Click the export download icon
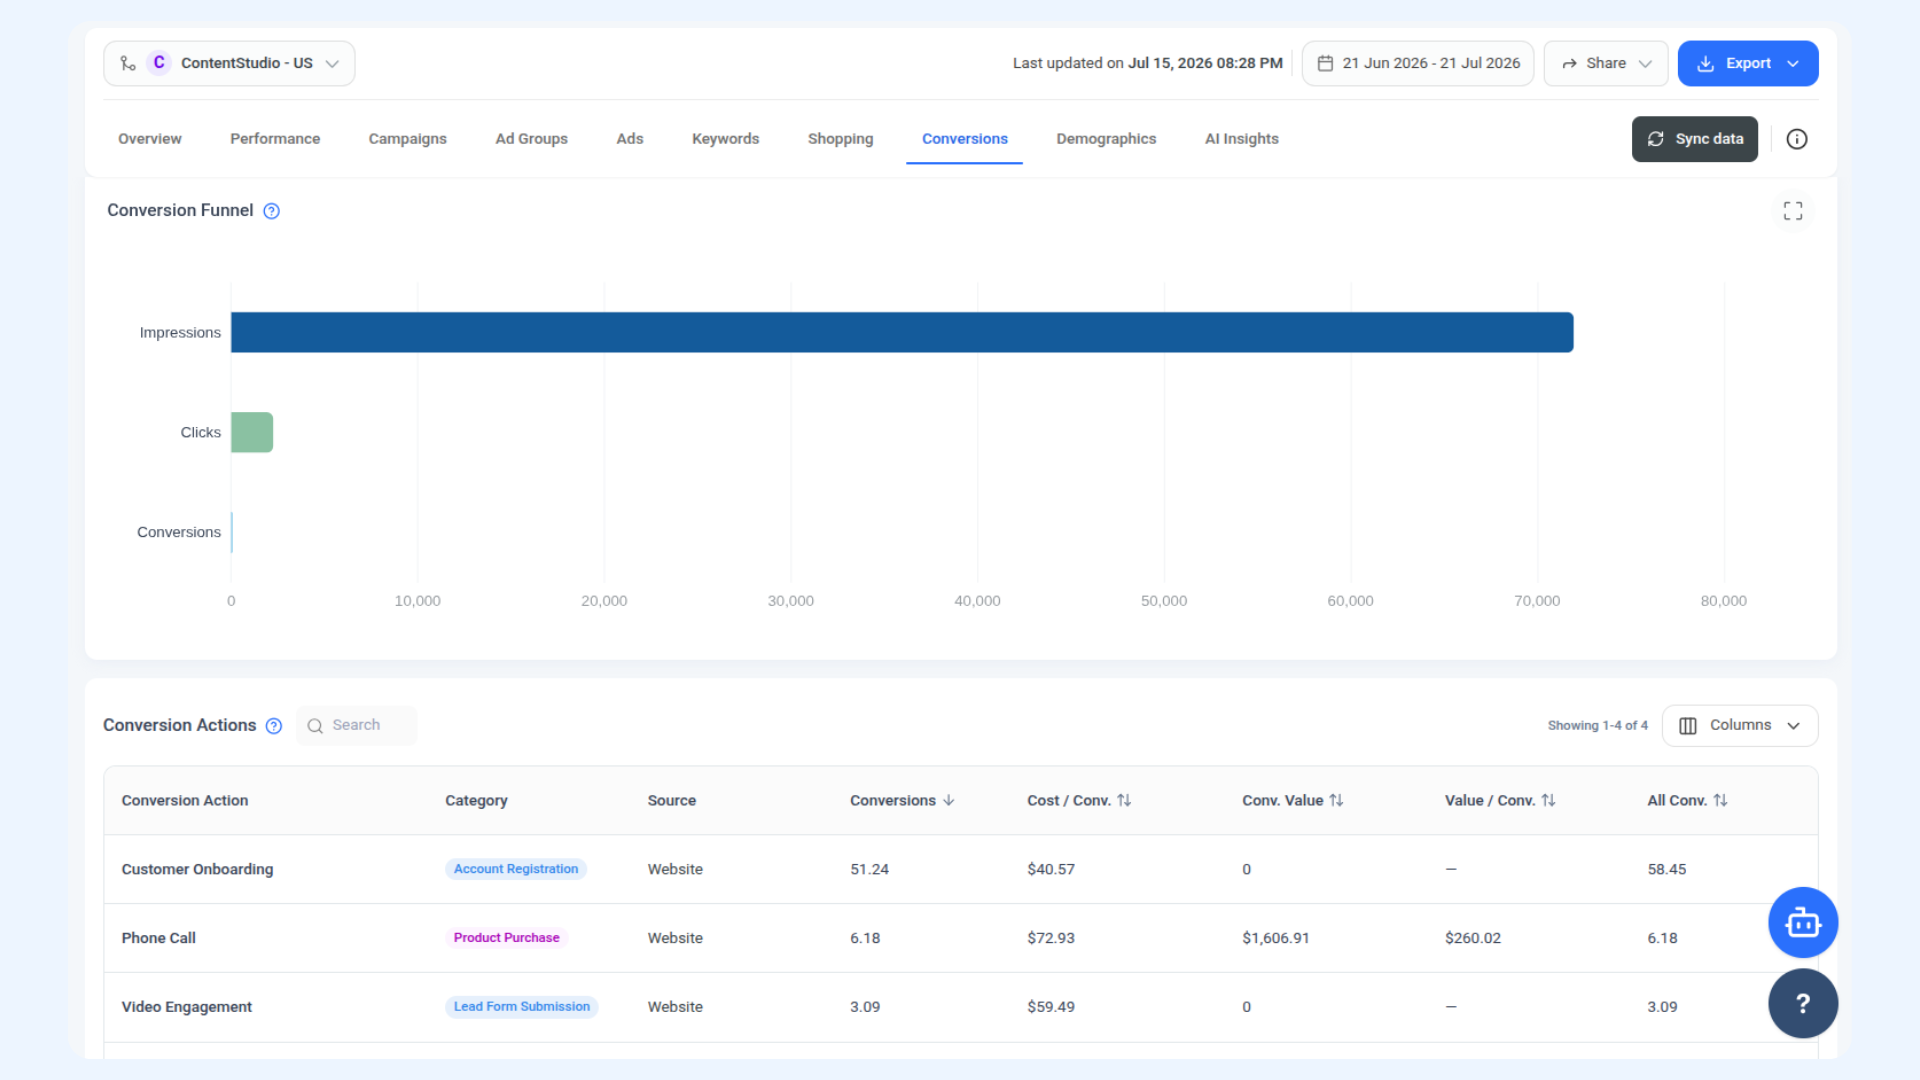 (1706, 63)
